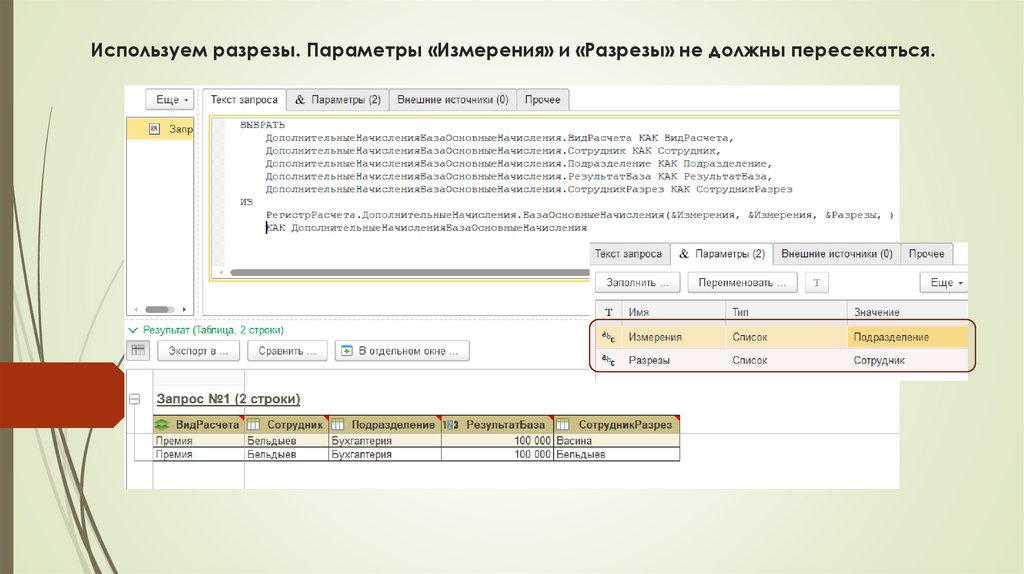Click the T type button beside Переименовать

click(x=817, y=283)
